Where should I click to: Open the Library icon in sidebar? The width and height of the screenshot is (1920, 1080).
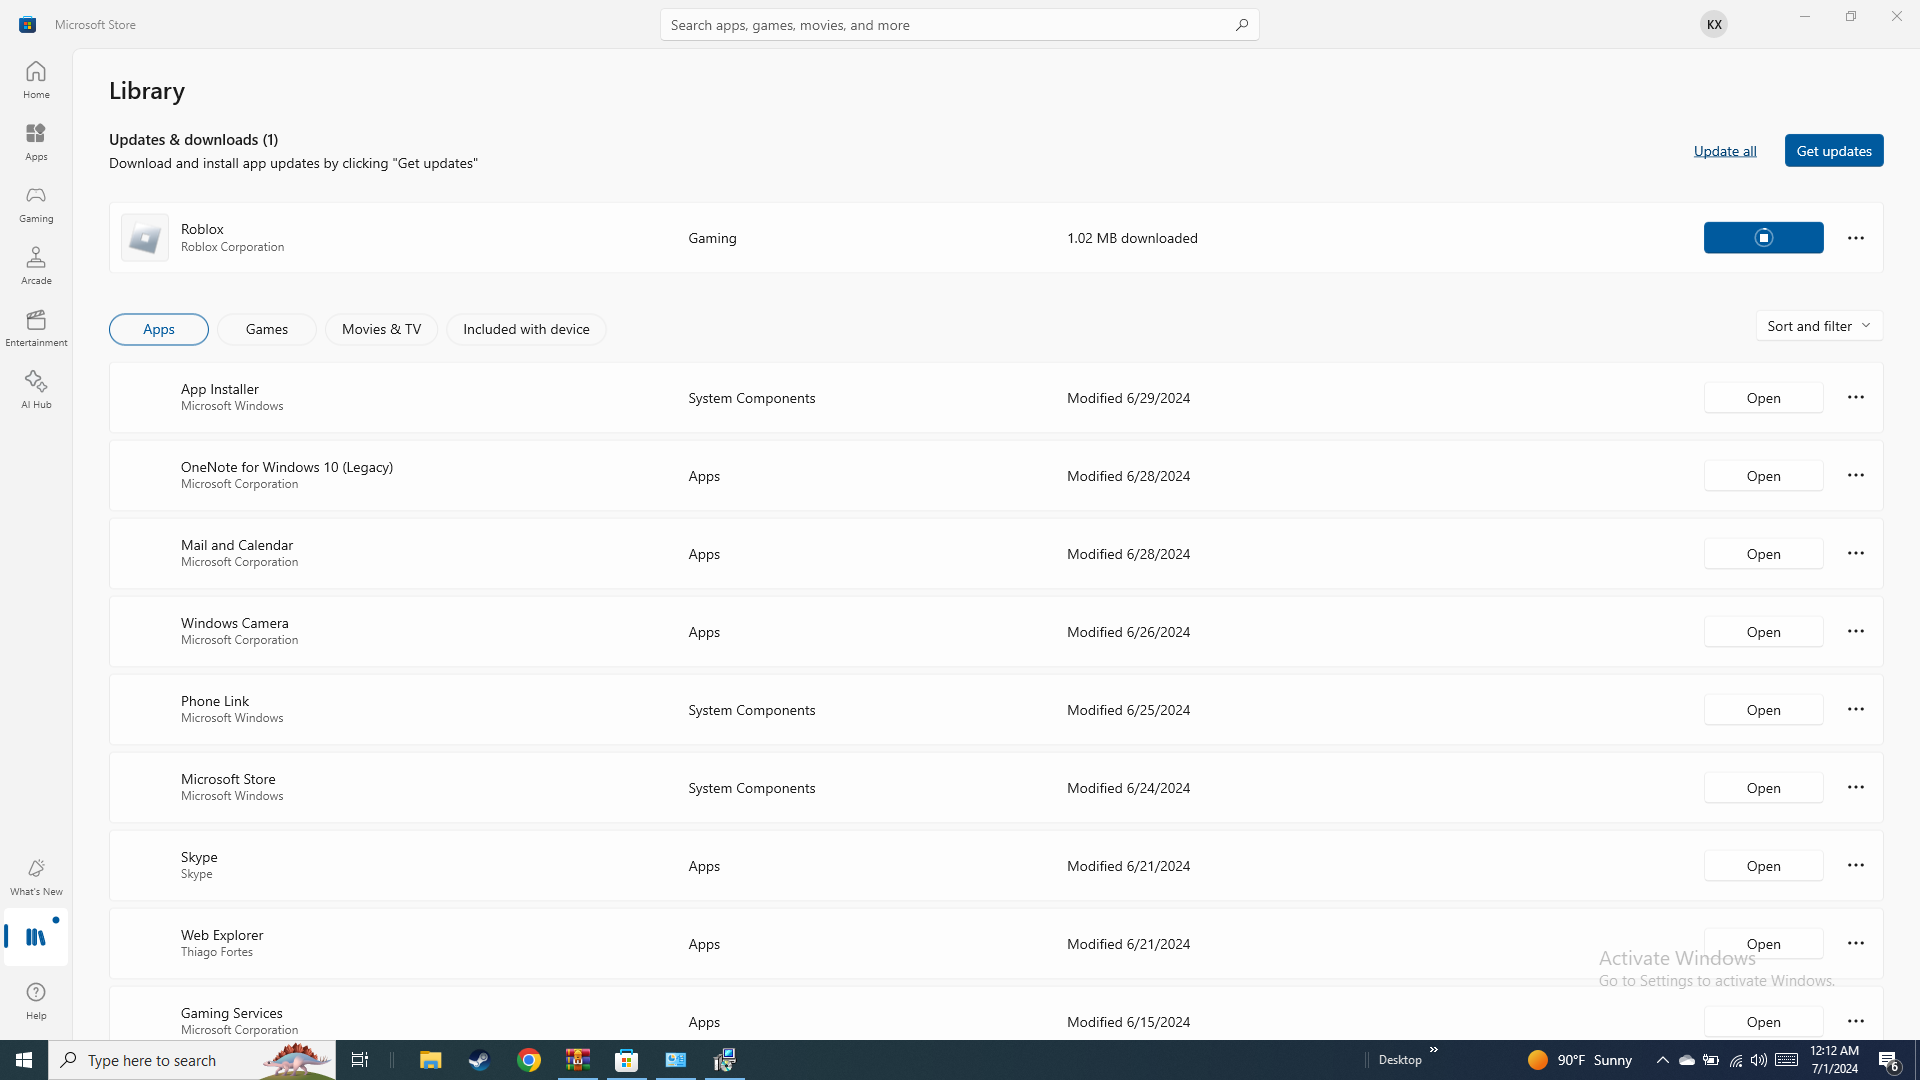pyautogui.click(x=36, y=937)
